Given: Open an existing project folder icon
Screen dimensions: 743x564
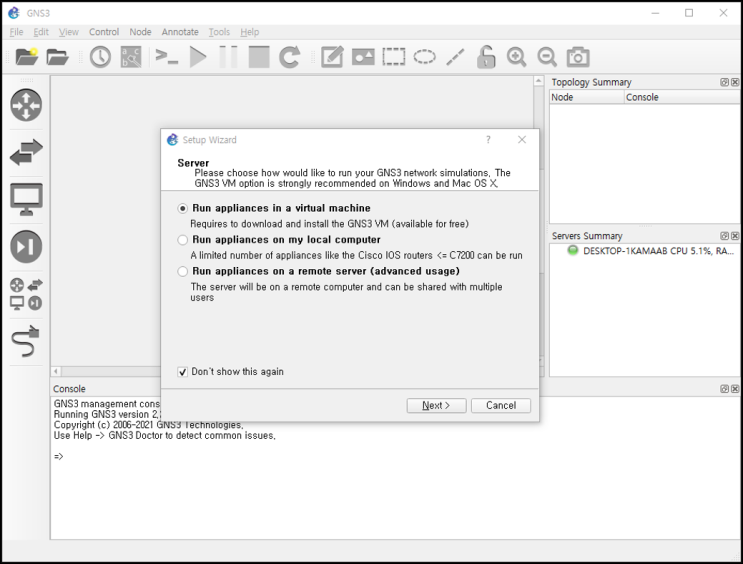Looking at the screenshot, I should point(57,57).
